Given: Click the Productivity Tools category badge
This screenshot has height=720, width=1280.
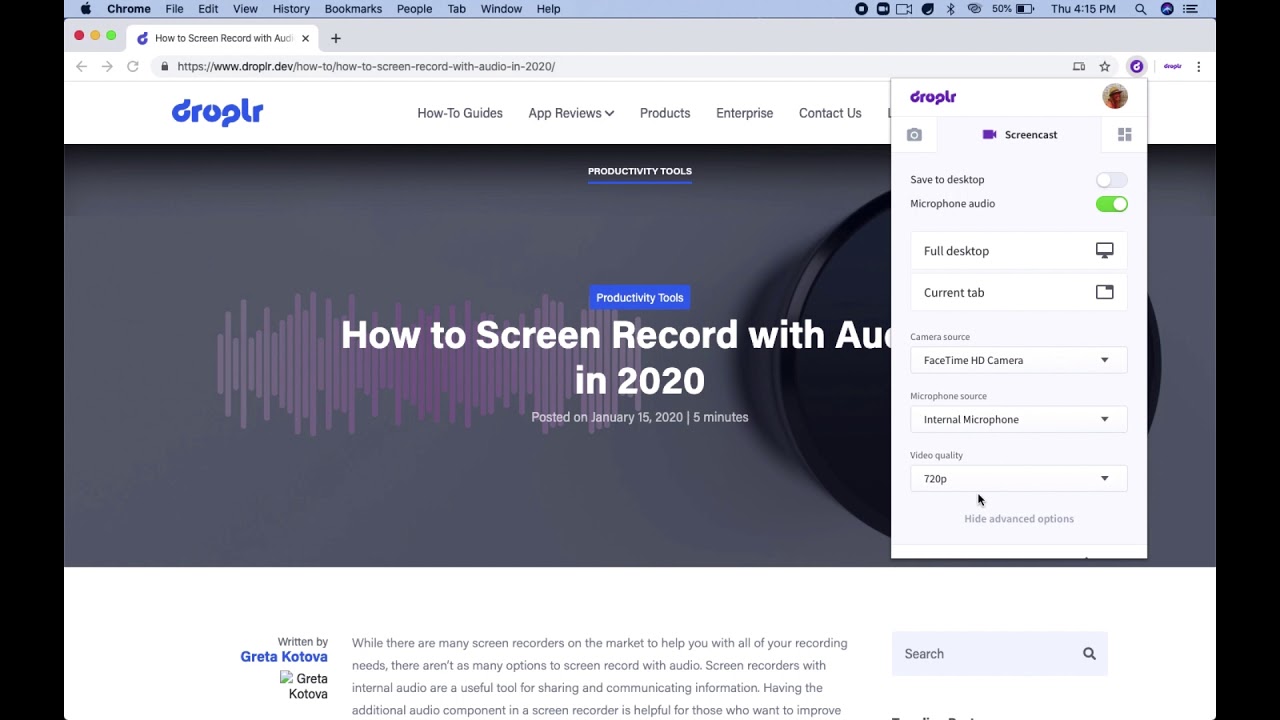Looking at the screenshot, I should pyautogui.click(x=640, y=298).
